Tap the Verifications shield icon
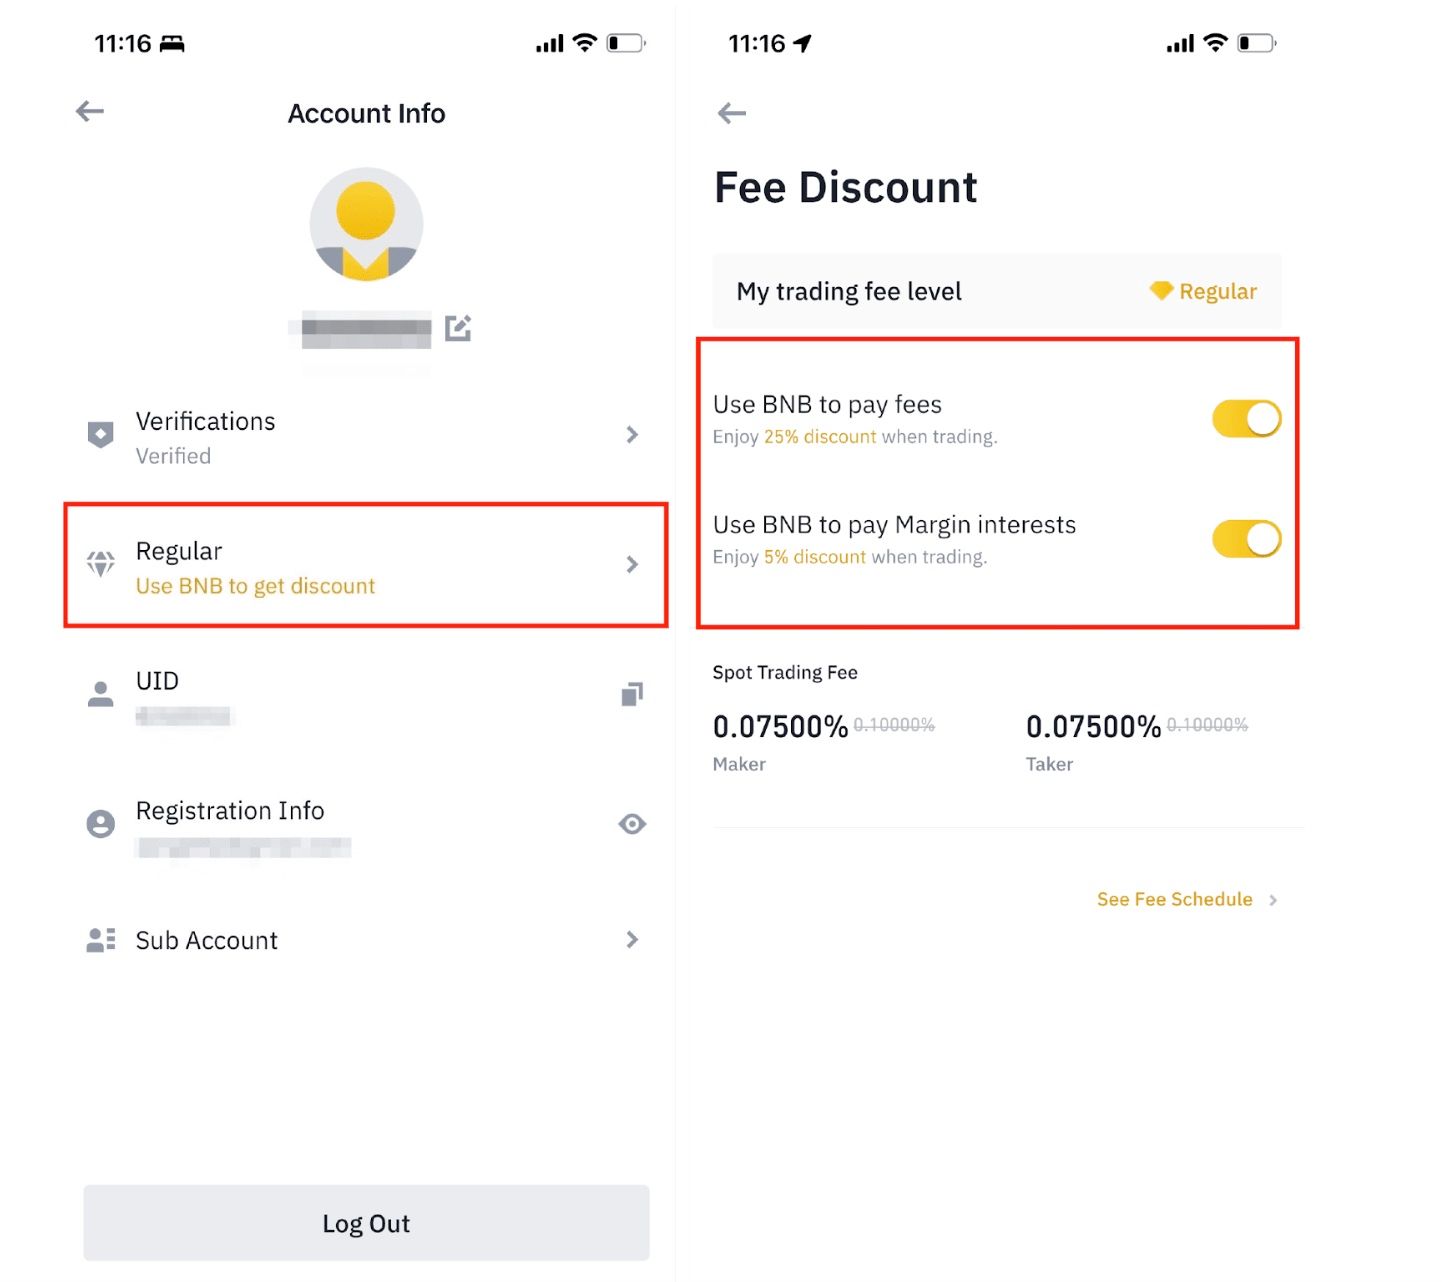The width and height of the screenshot is (1442, 1282). pyautogui.click(x=100, y=435)
